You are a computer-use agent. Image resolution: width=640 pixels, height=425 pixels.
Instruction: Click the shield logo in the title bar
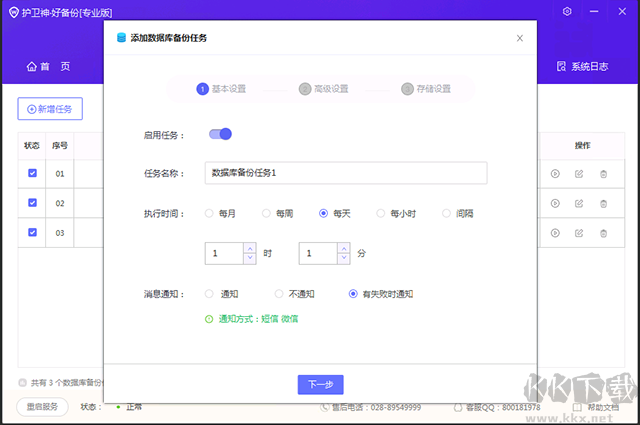[x=13, y=12]
